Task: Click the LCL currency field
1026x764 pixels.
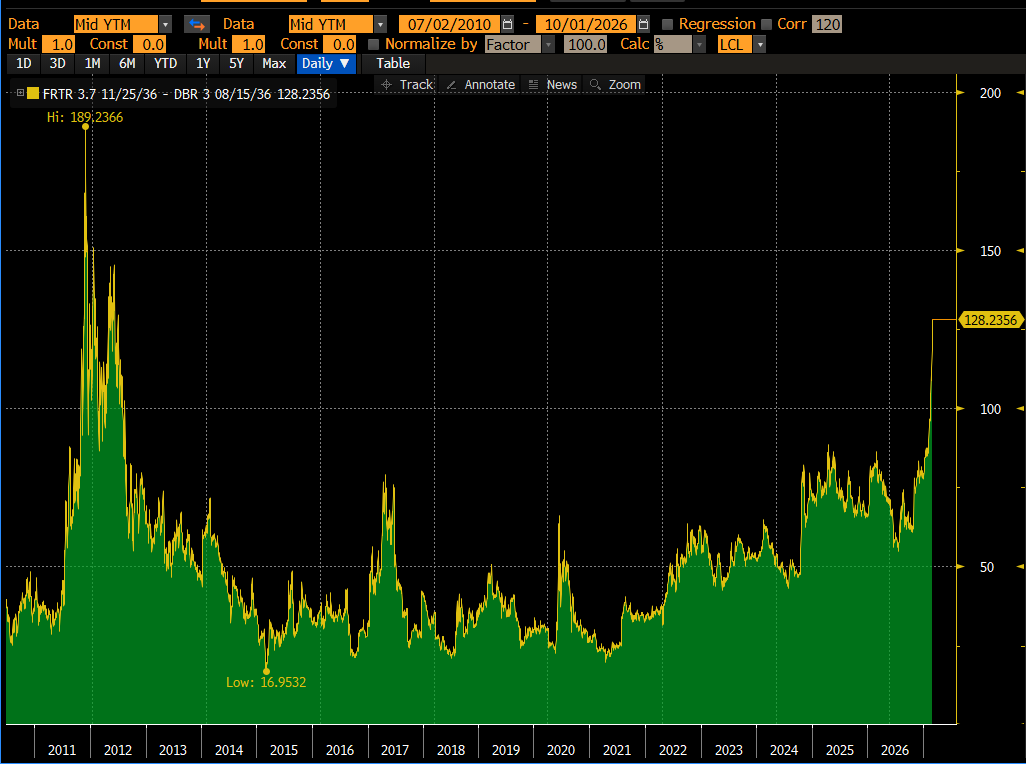Action: (x=735, y=44)
